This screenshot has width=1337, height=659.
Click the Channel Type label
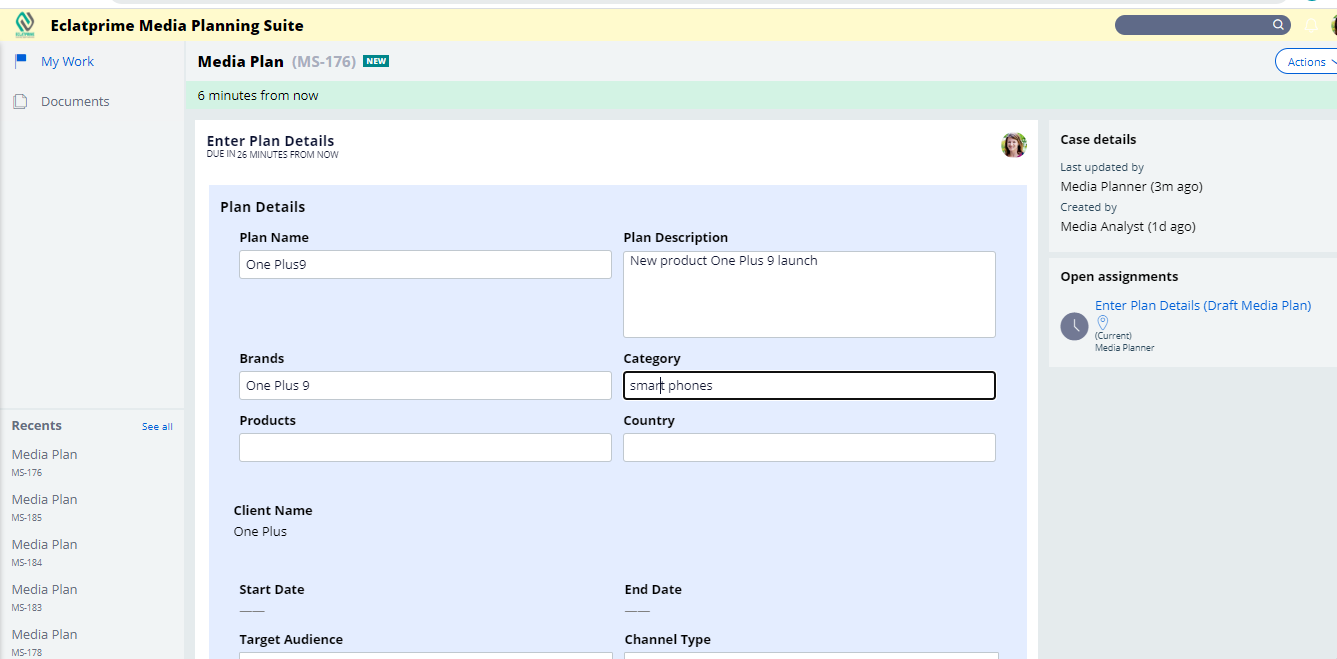click(668, 639)
